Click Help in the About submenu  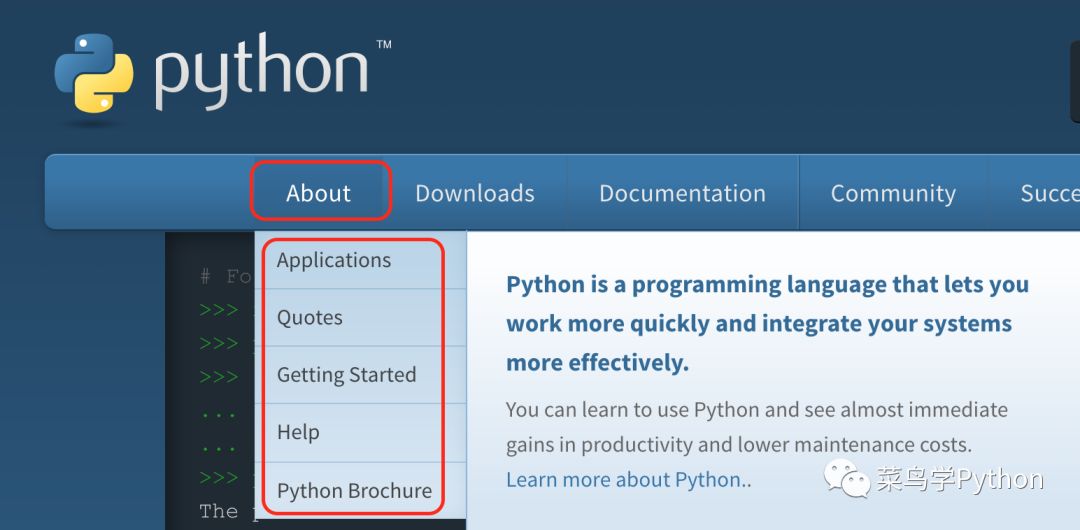click(x=298, y=432)
